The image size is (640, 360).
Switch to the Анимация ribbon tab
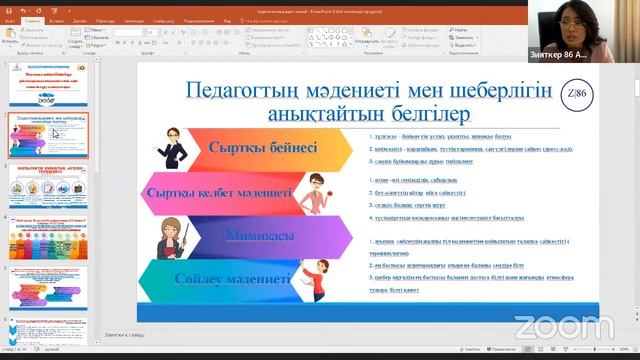point(134,21)
